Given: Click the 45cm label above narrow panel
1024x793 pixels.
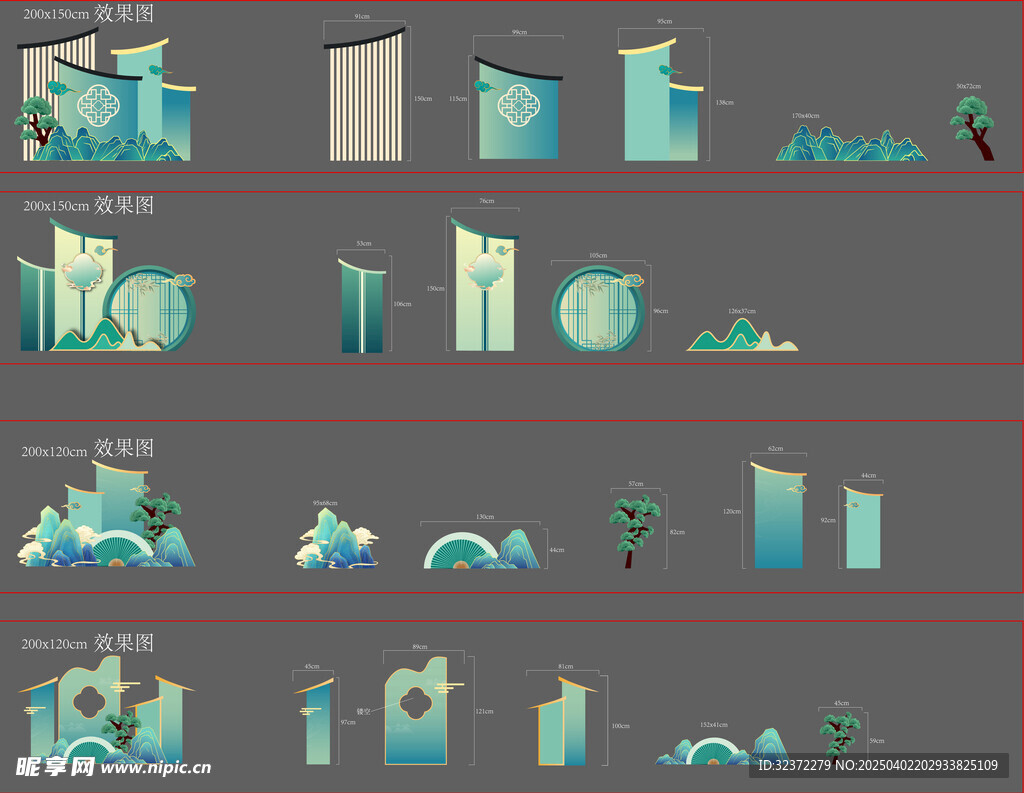Looking at the screenshot, I should (x=312, y=667).
